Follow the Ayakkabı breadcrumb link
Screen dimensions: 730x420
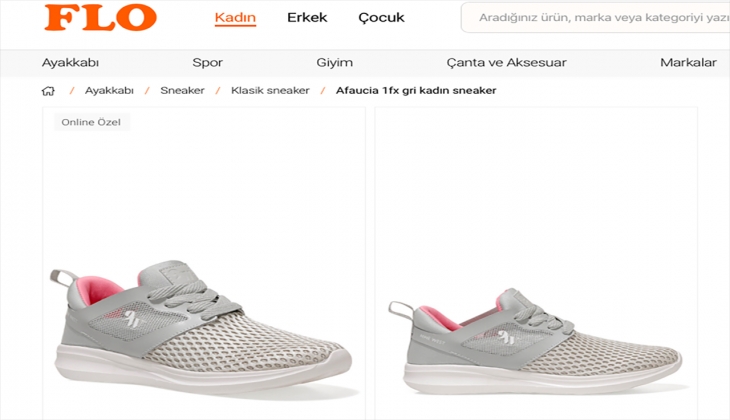point(109,90)
